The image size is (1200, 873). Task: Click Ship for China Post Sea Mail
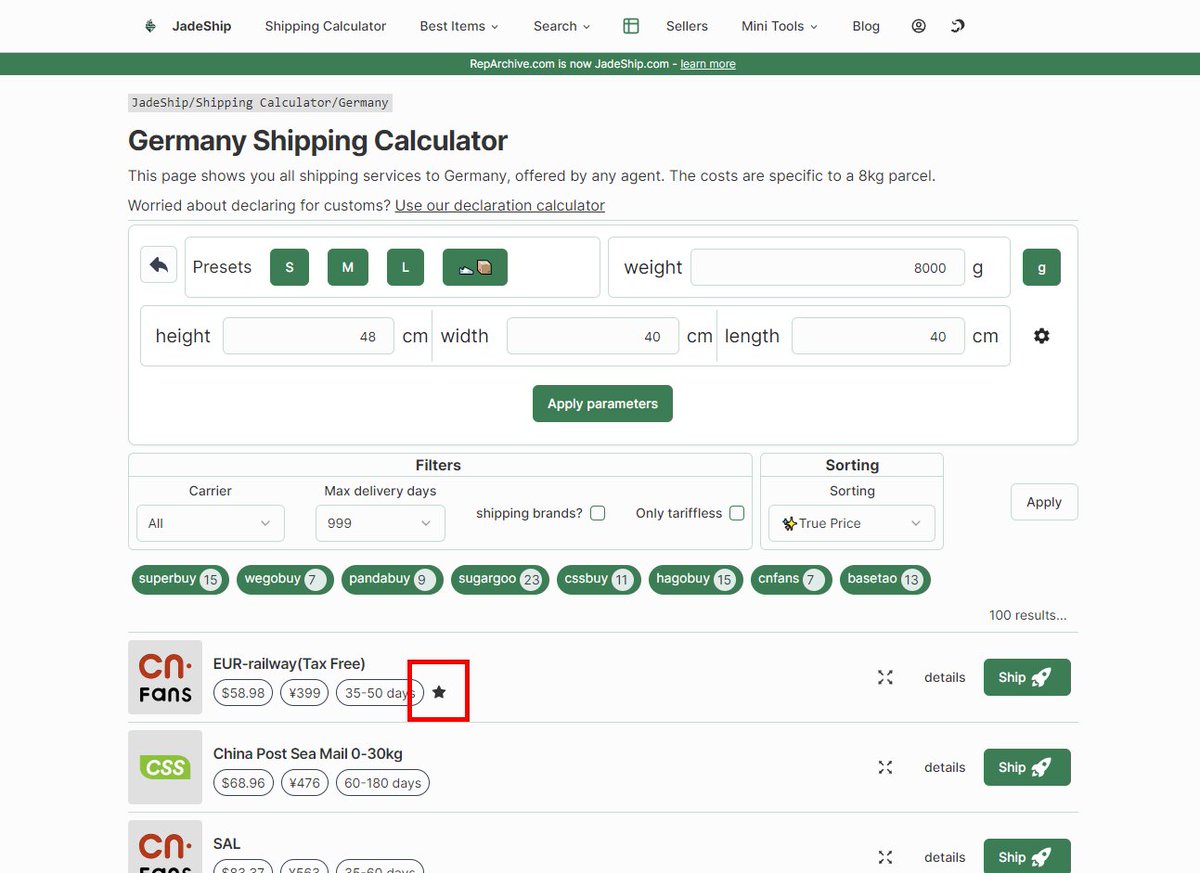[x=1027, y=767]
